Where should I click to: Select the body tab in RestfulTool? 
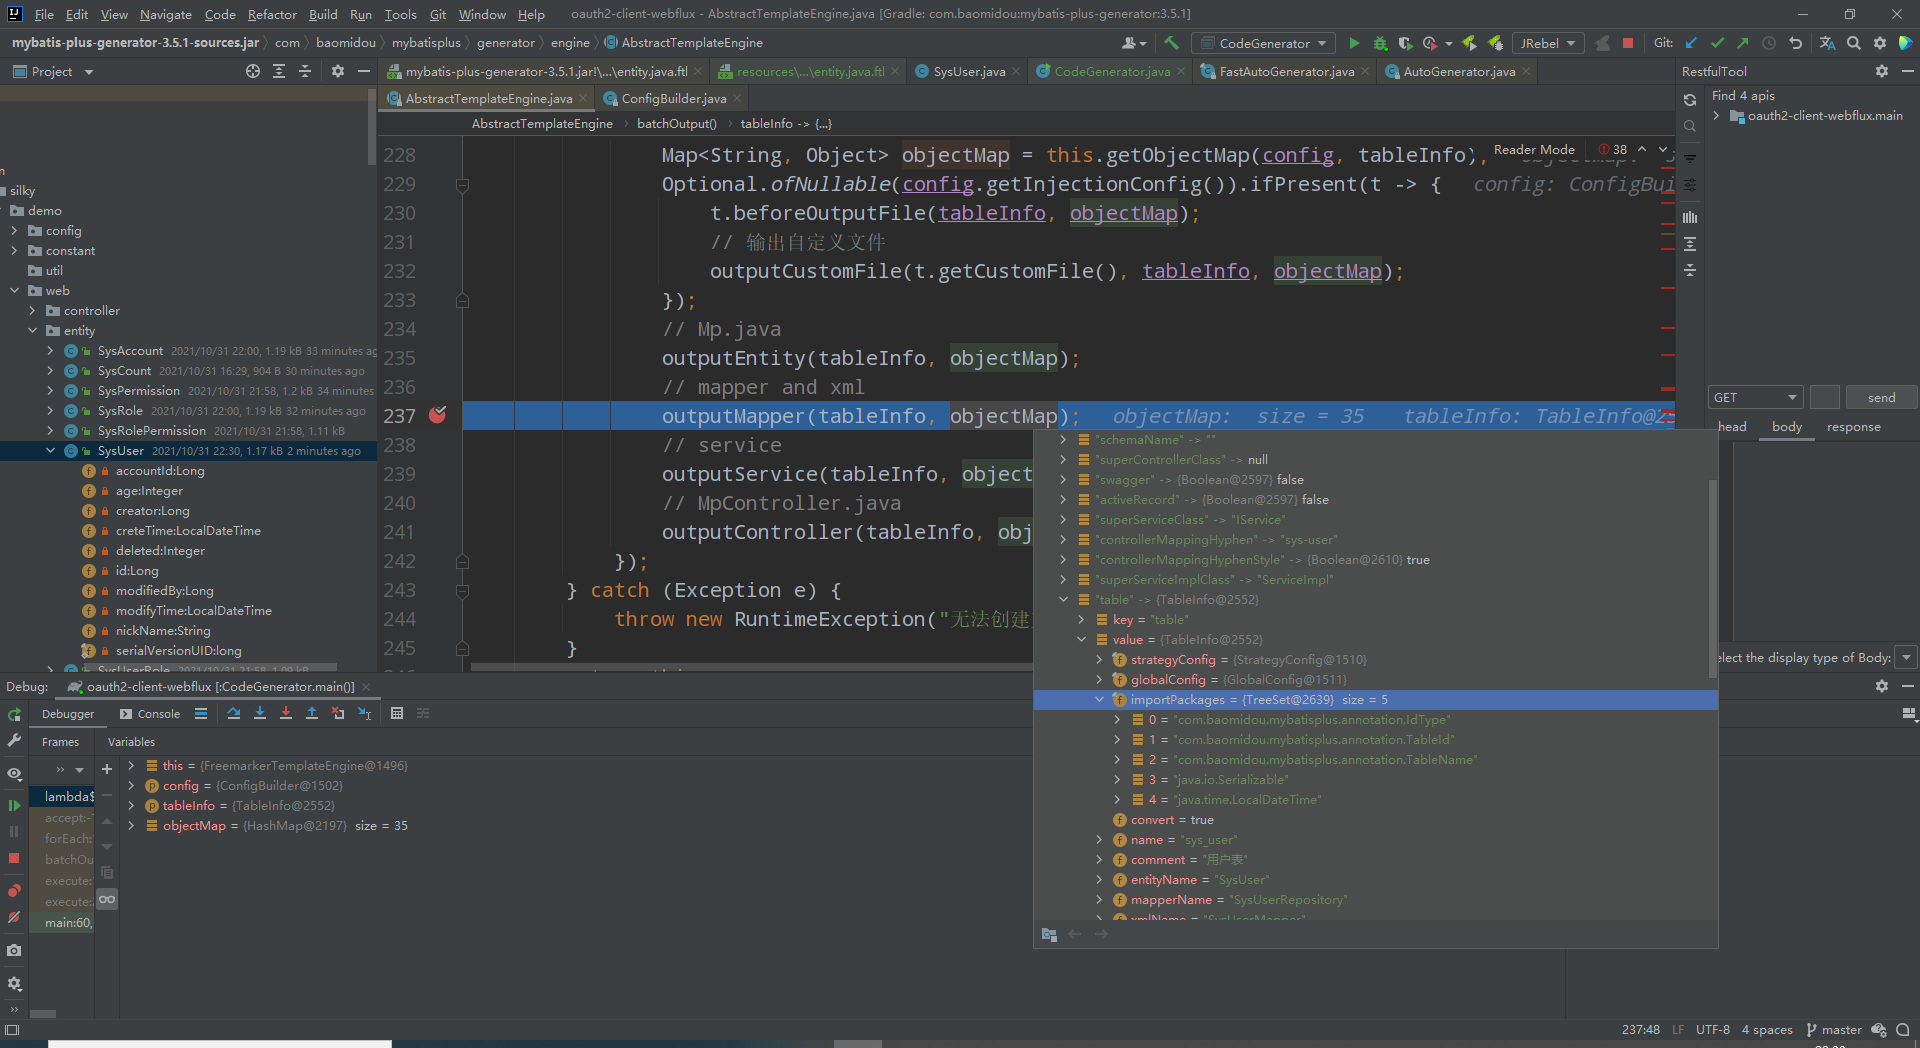[x=1787, y=427]
